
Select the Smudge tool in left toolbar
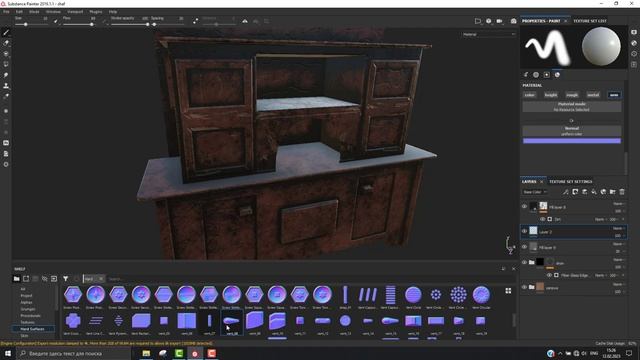coord(6,75)
